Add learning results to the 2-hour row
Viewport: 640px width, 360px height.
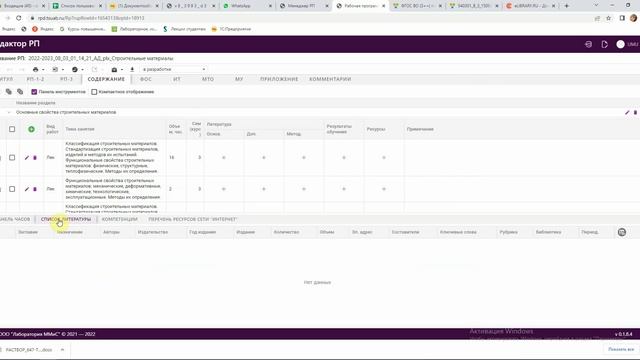(x=344, y=189)
